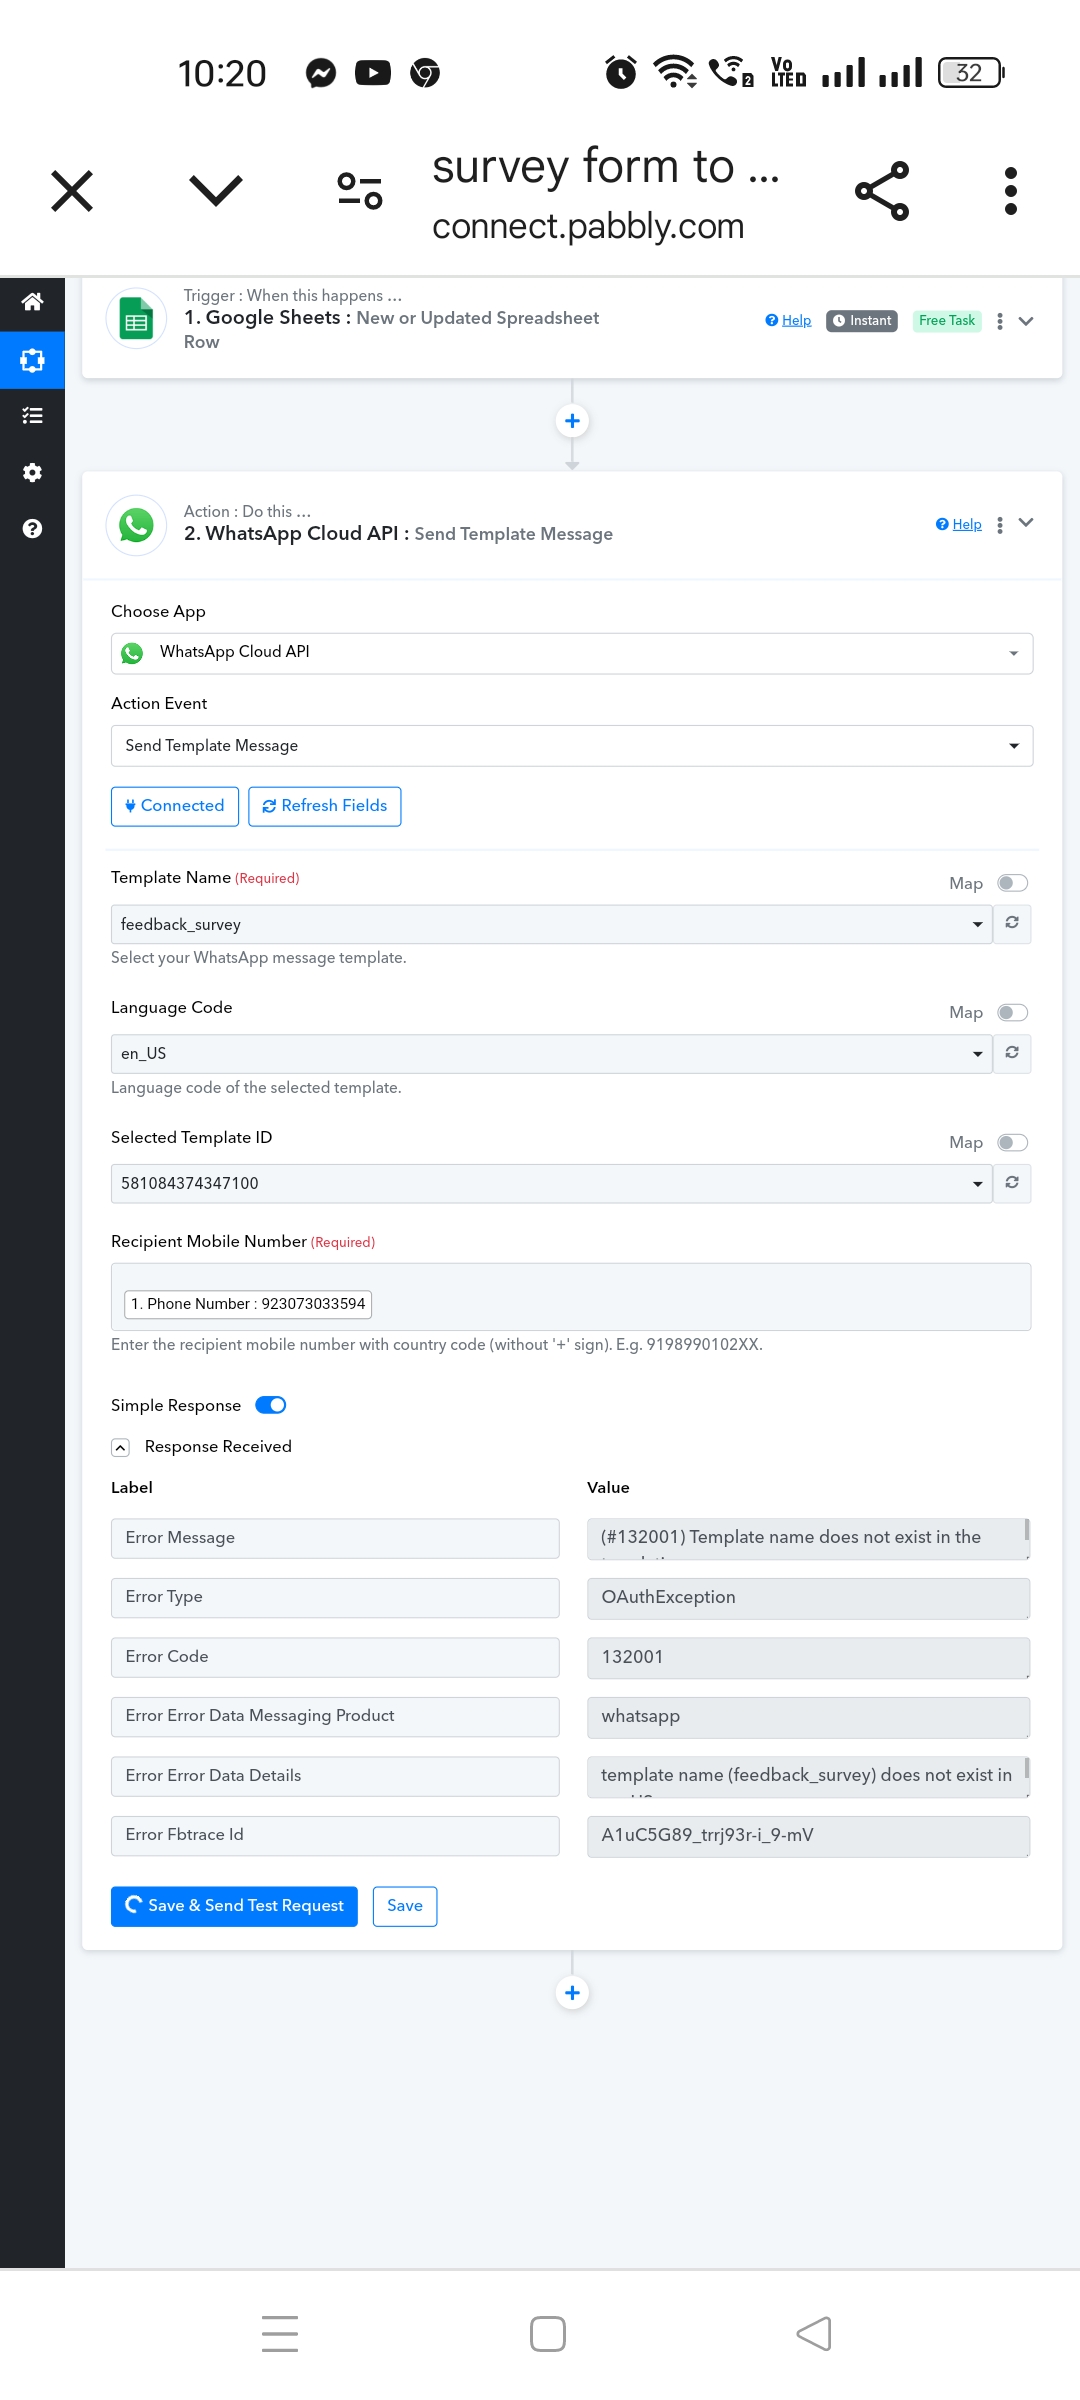Open the WhatsApp action's three-dot options menu

point(1000,525)
